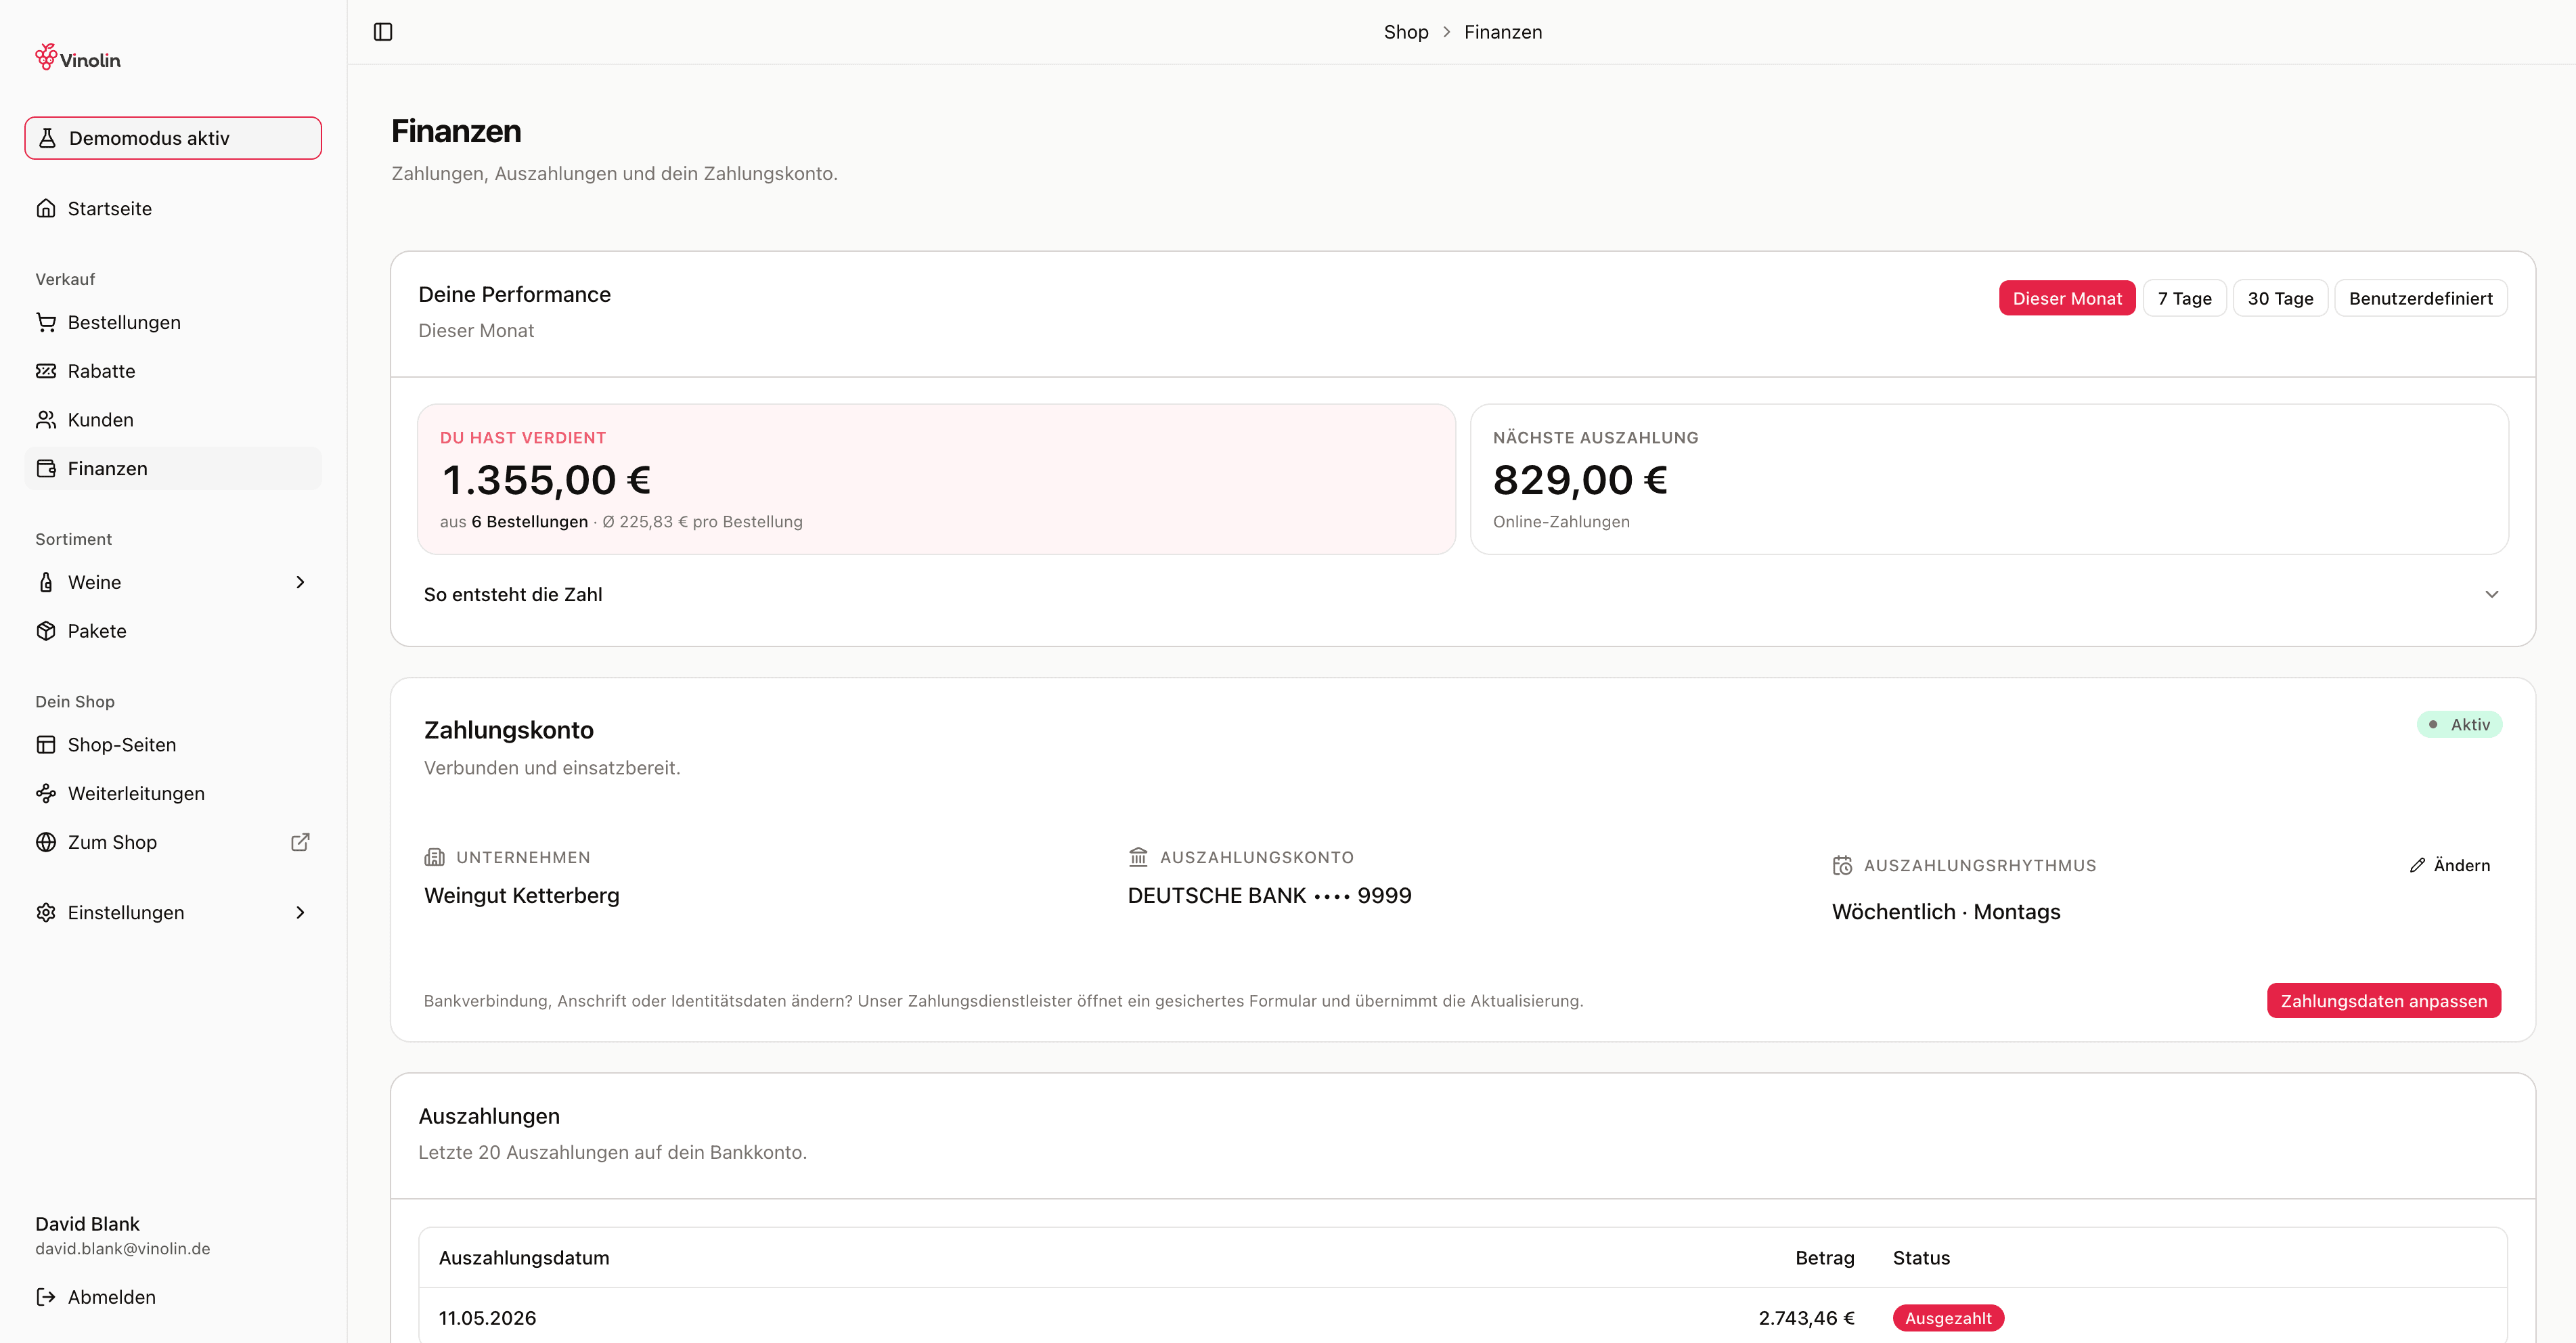
Task: Click the Unternehmen building icon
Action: tap(434, 857)
